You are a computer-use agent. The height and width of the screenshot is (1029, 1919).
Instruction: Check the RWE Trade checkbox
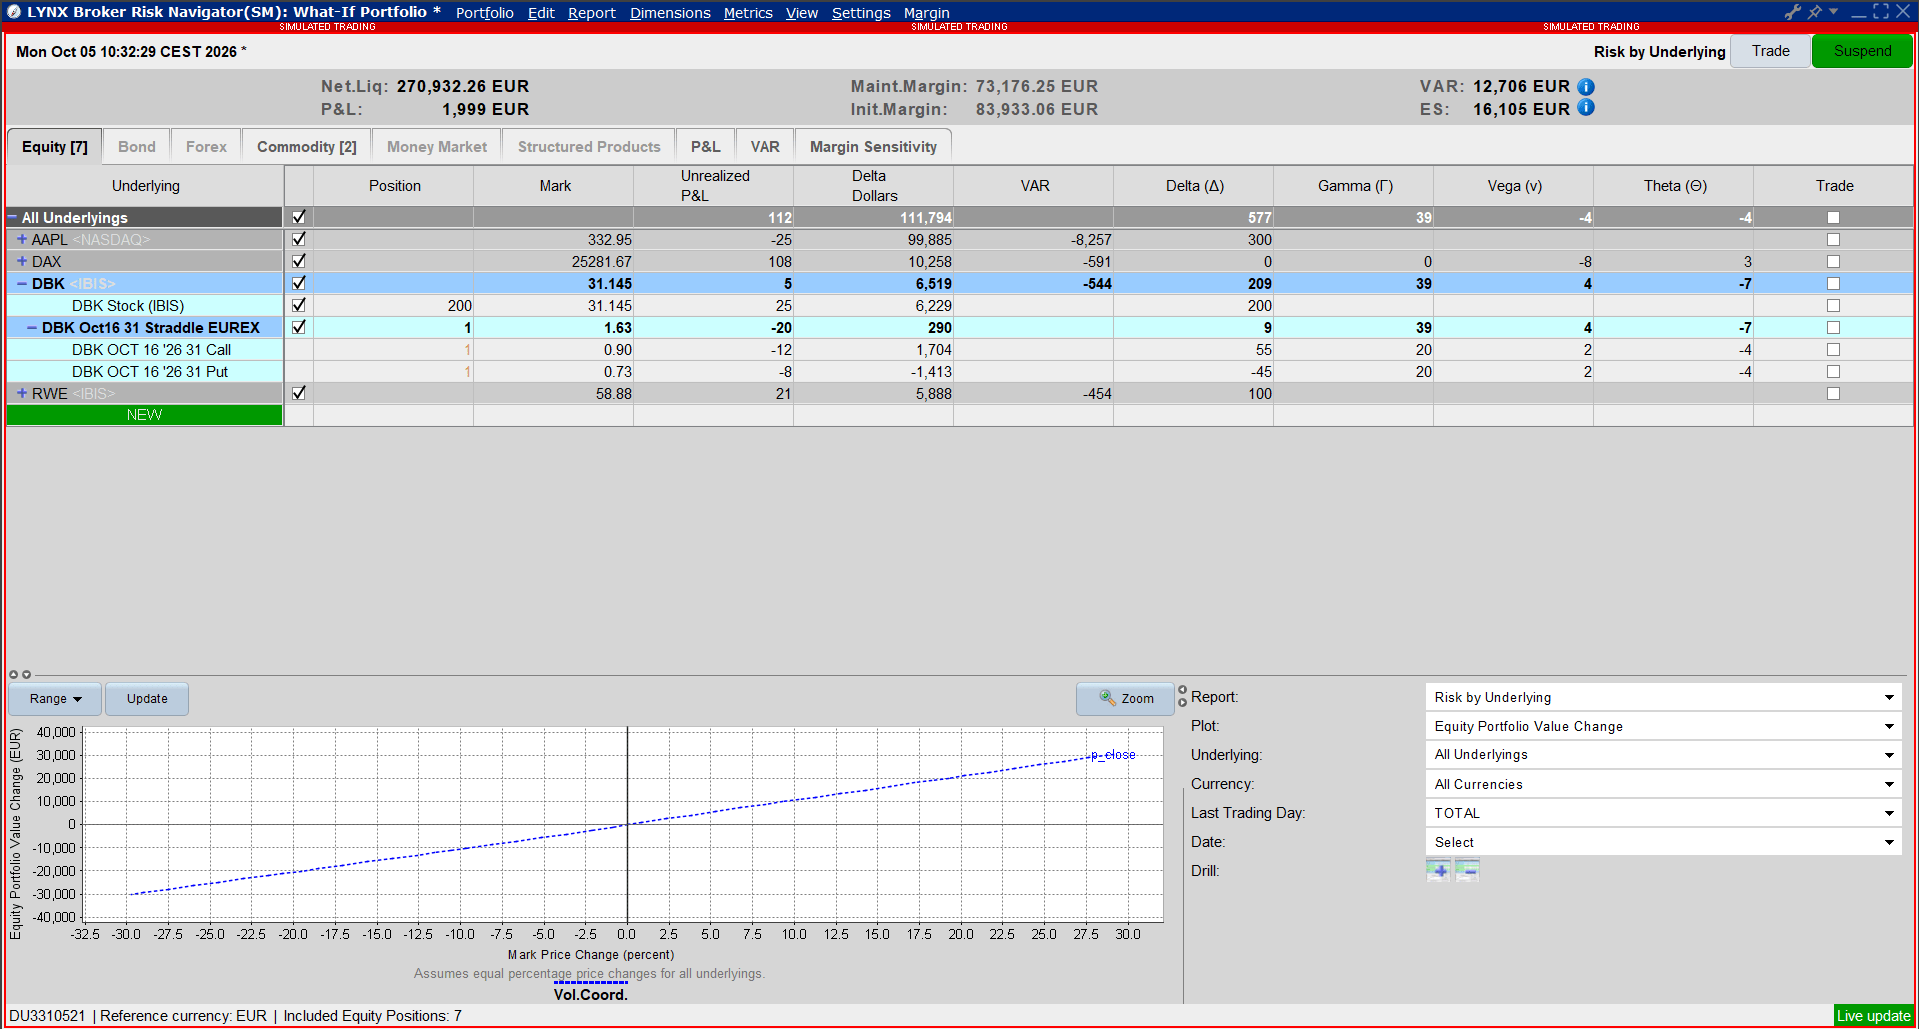(1833, 394)
